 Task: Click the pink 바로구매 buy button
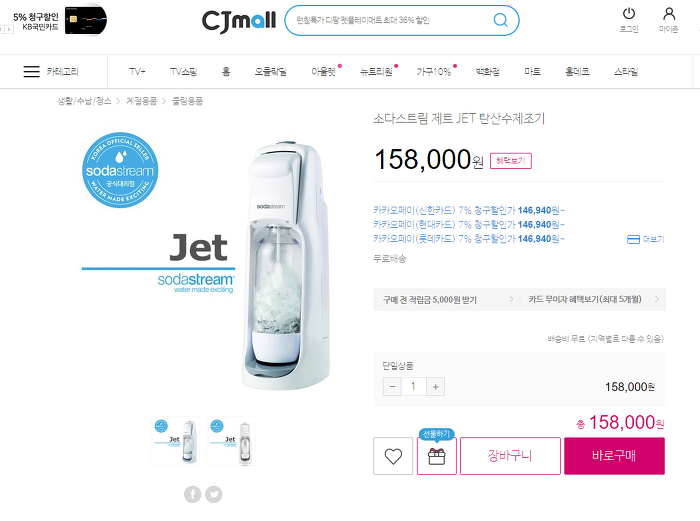614,456
